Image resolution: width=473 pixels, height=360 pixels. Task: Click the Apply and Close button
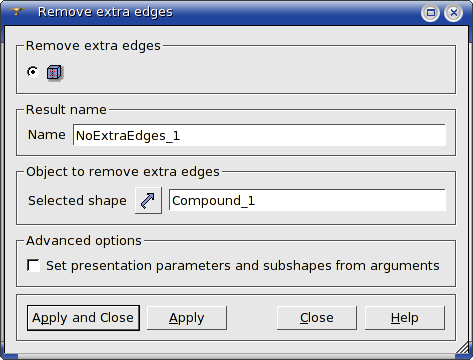point(83,318)
